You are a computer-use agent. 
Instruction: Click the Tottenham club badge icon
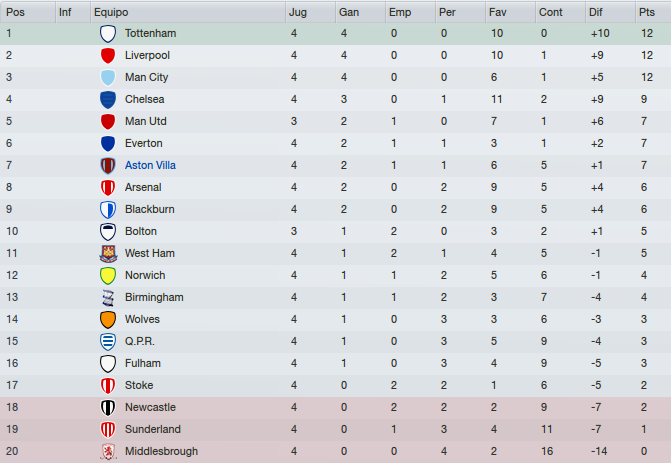[108, 33]
